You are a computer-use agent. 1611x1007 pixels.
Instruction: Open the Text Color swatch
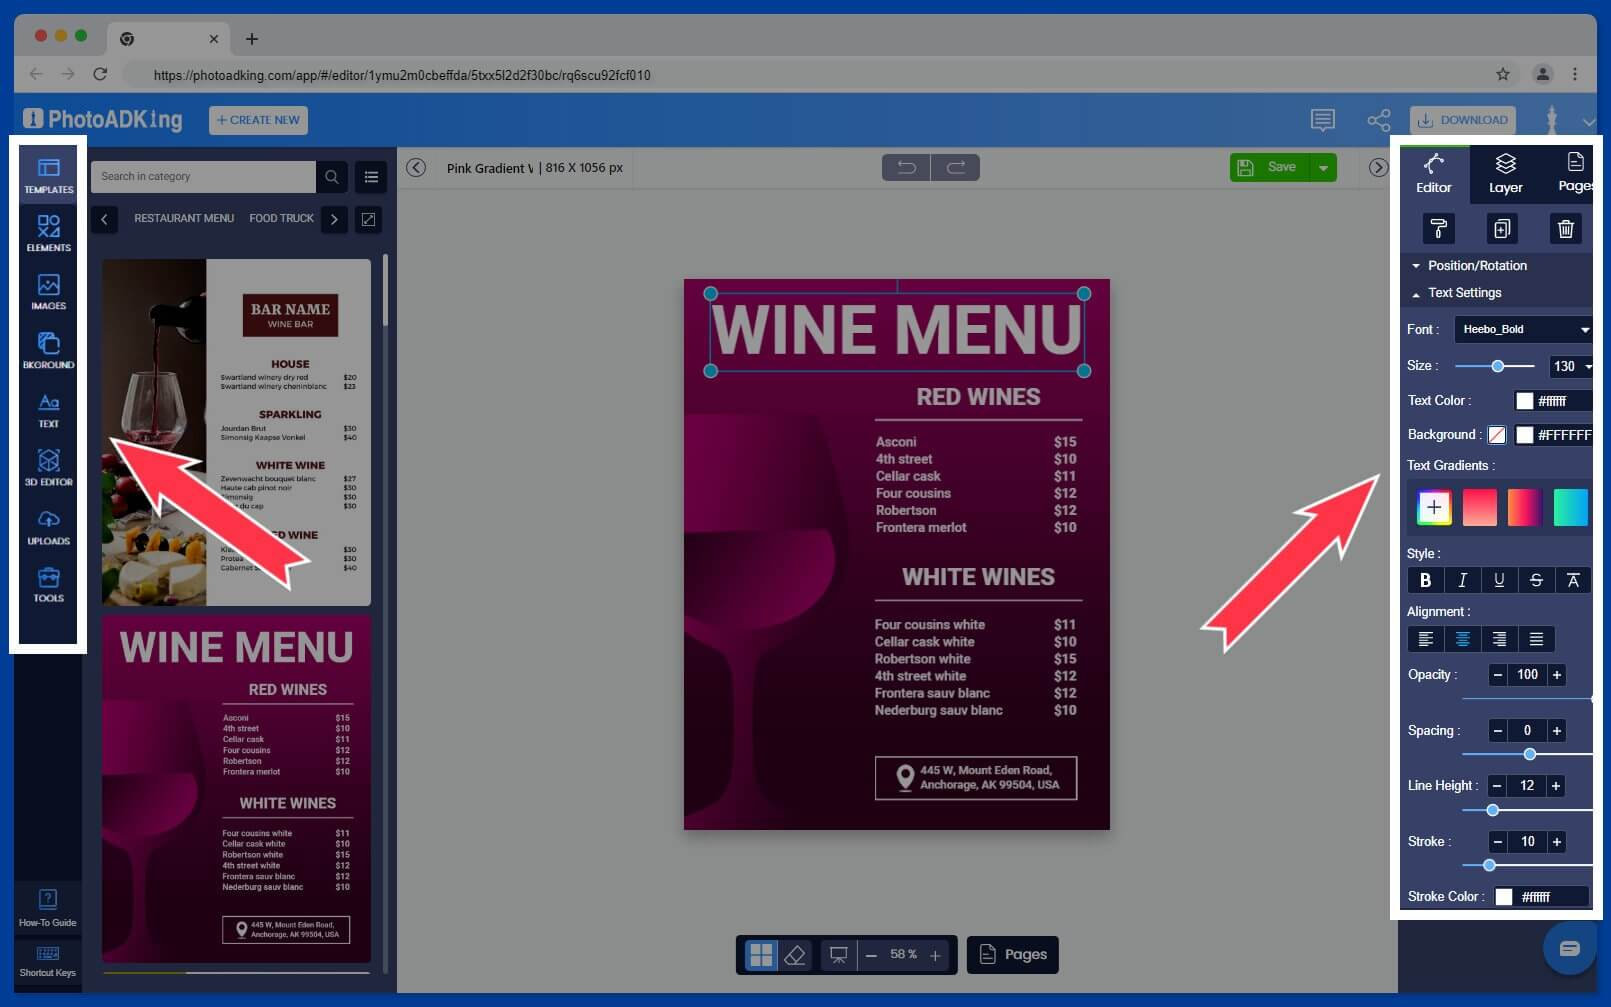coord(1524,400)
